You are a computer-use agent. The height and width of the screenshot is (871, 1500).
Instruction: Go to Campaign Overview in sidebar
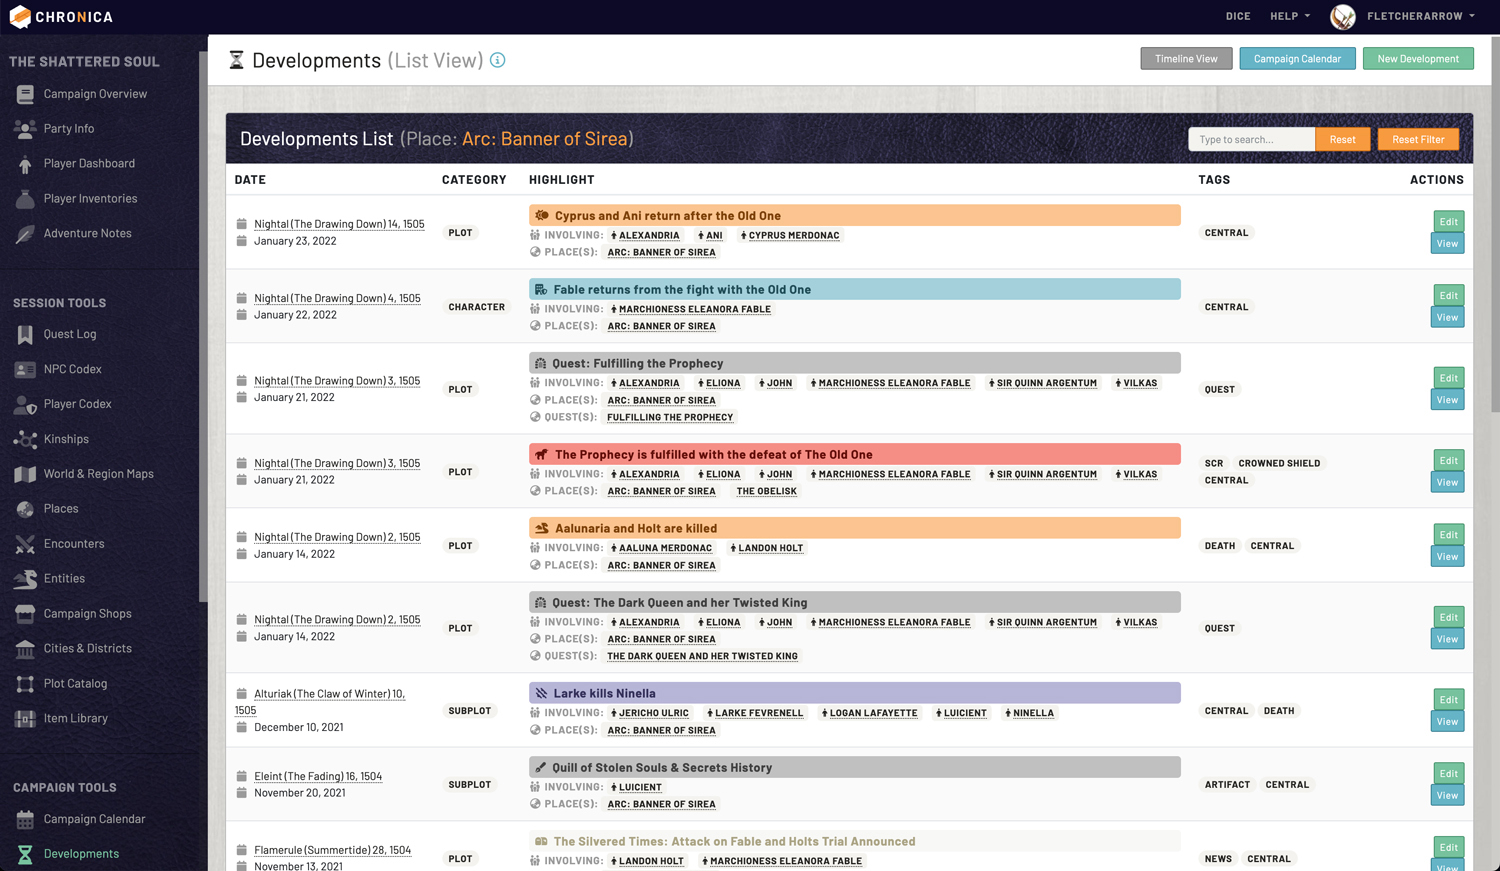[95, 94]
